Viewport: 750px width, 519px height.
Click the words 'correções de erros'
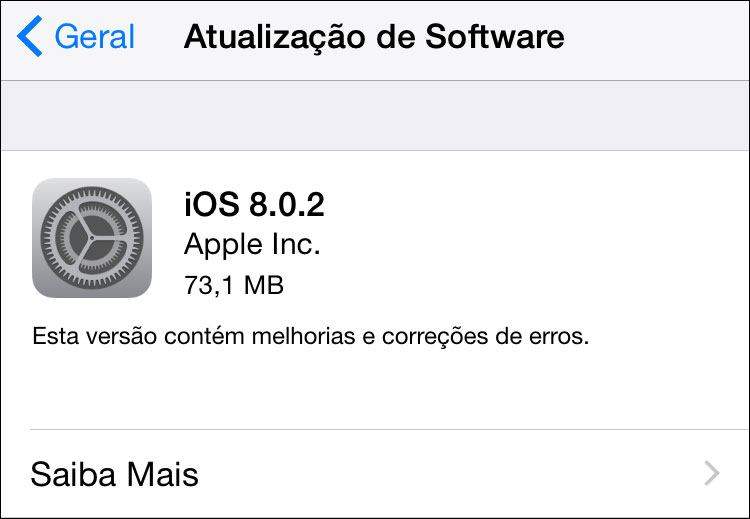click(485, 337)
